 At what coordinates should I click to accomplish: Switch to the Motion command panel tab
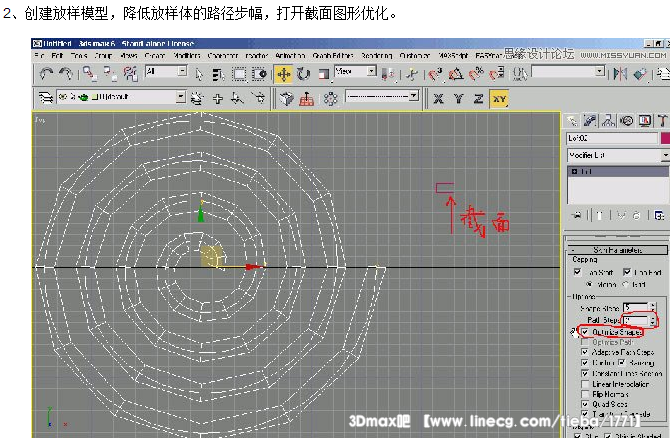(x=627, y=121)
